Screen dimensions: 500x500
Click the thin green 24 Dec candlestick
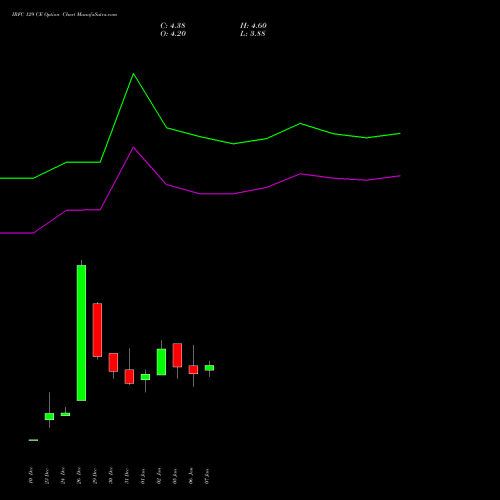click(x=65, y=414)
